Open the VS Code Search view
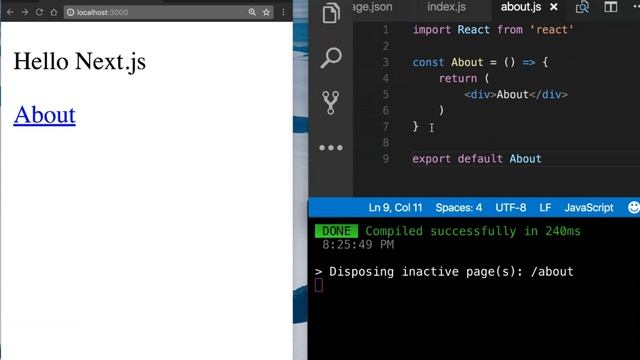 (x=331, y=58)
